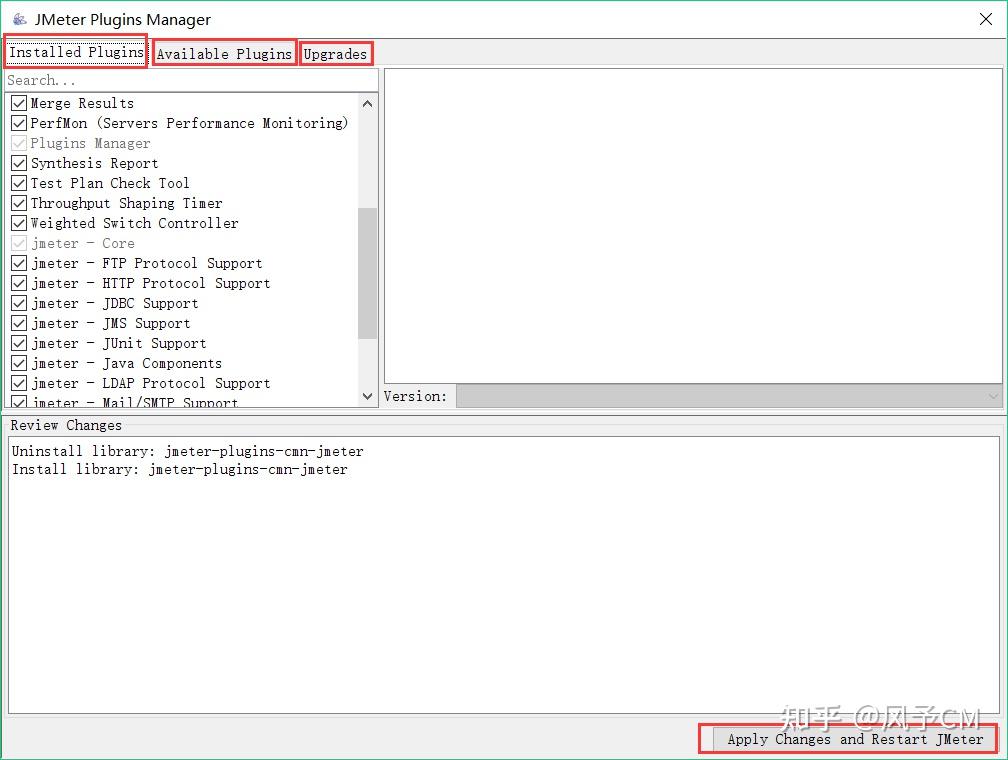Viewport: 1008px width, 760px height.
Task: Uncheck the Throughput Shaping Timer plugin
Action: click(18, 202)
